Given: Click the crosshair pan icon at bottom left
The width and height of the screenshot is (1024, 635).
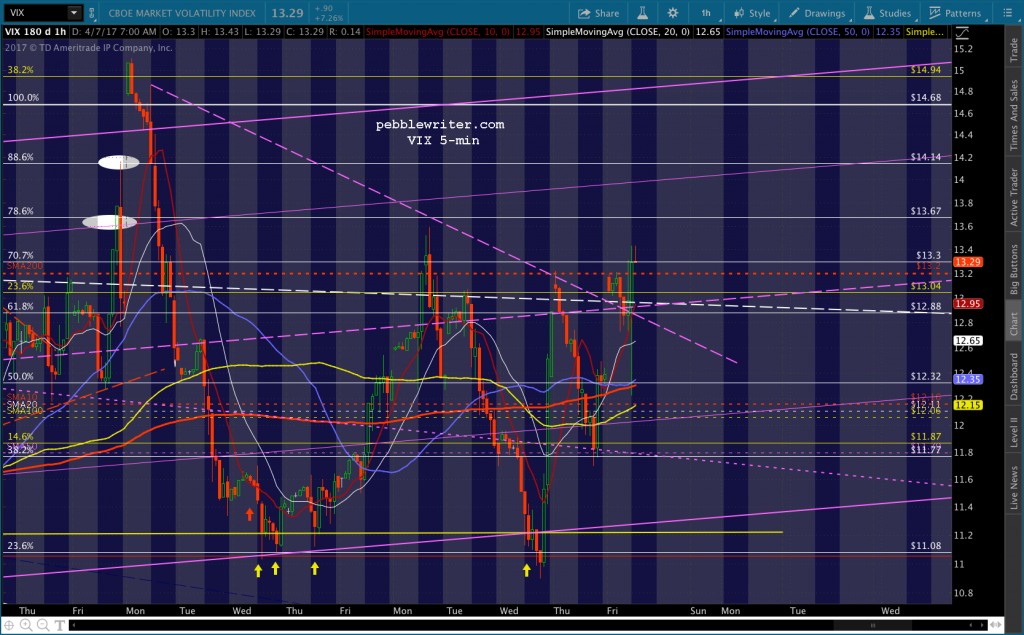Looking at the screenshot, I should tap(9, 625).
